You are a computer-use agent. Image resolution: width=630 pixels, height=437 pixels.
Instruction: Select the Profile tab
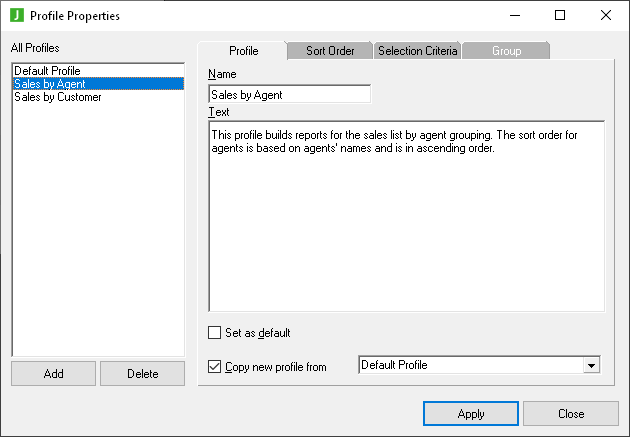click(x=243, y=51)
